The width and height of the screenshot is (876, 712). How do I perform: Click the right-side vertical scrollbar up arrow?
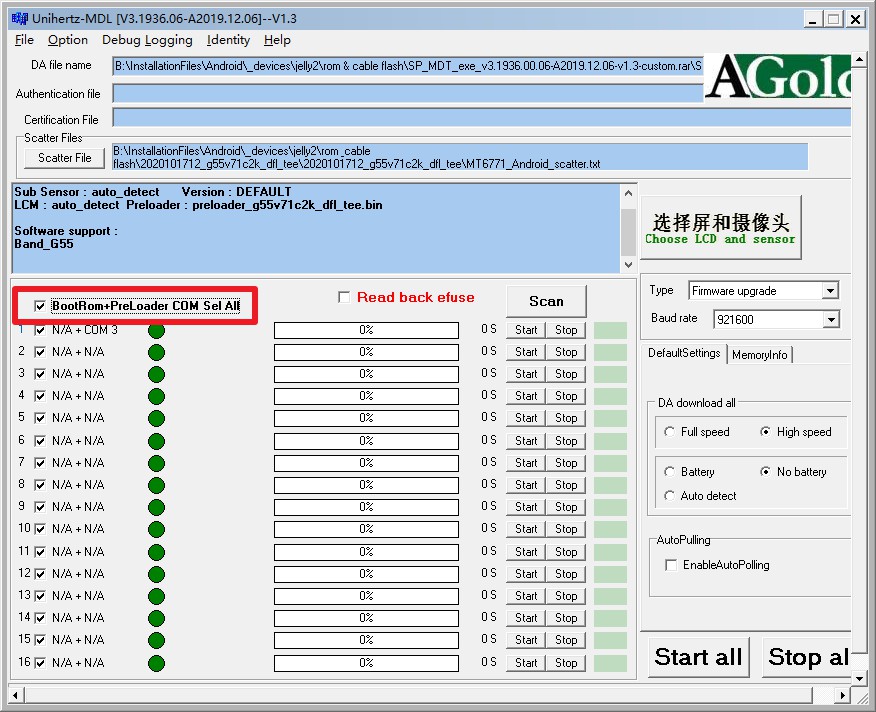[x=859, y=59]
